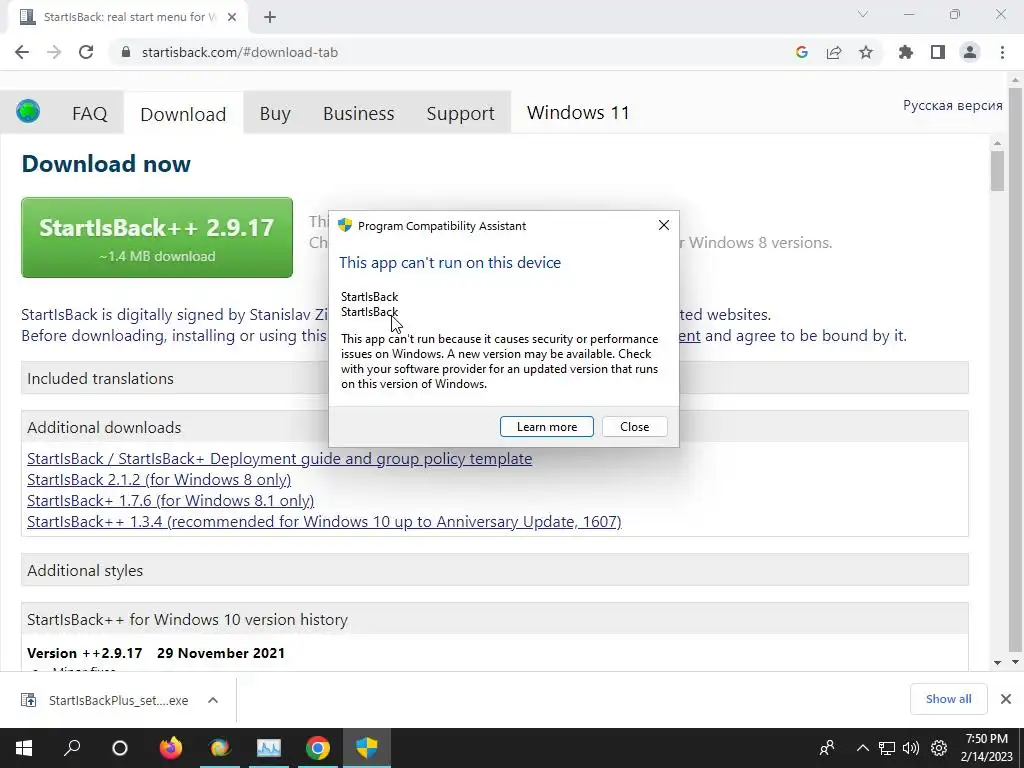
Task: Download StartIsBack++ 1.3.4 link
Action: 324,521
